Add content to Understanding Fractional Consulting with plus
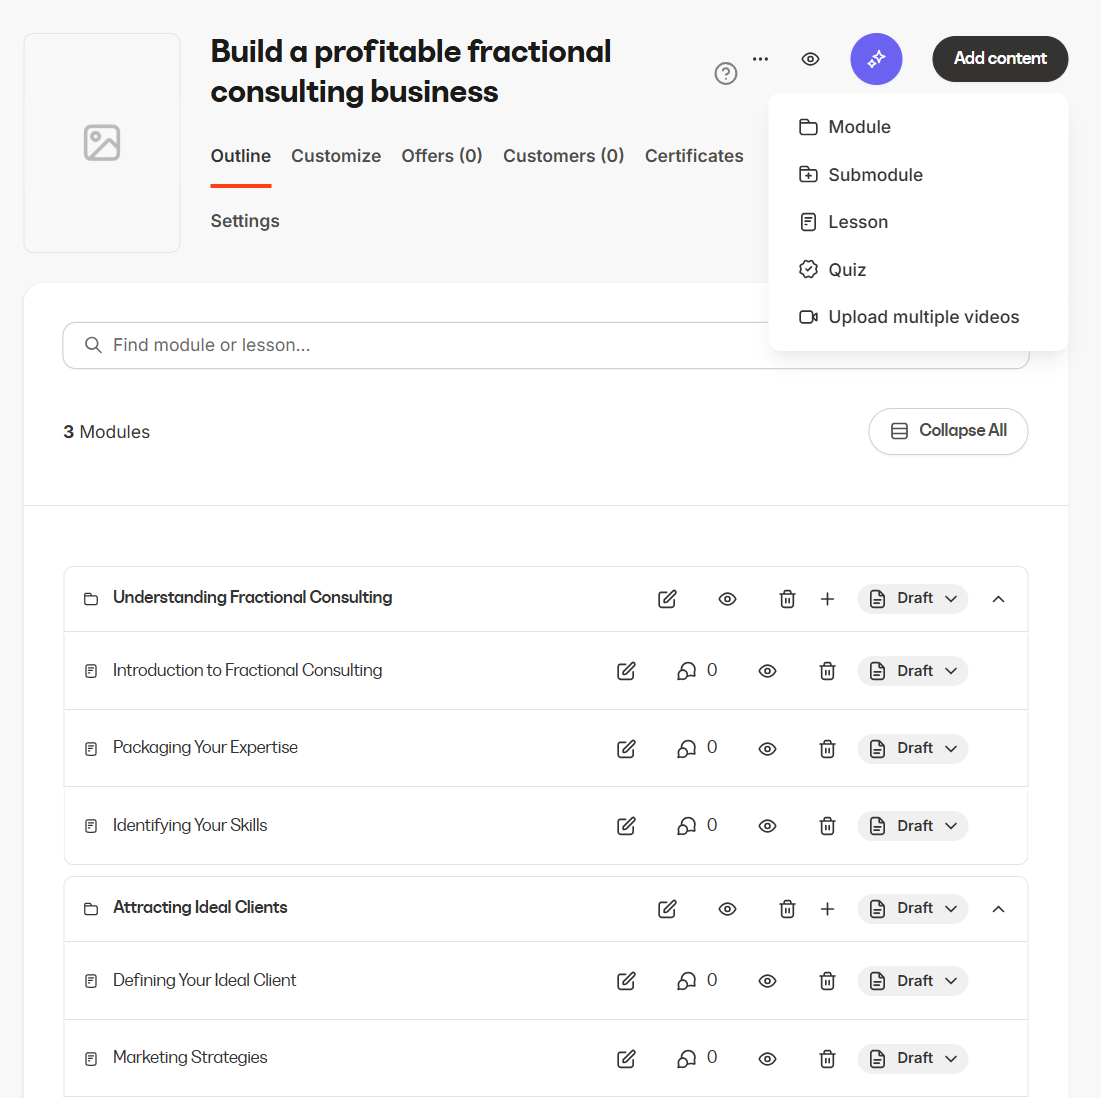The image size is (1101, 1098). 827,599
